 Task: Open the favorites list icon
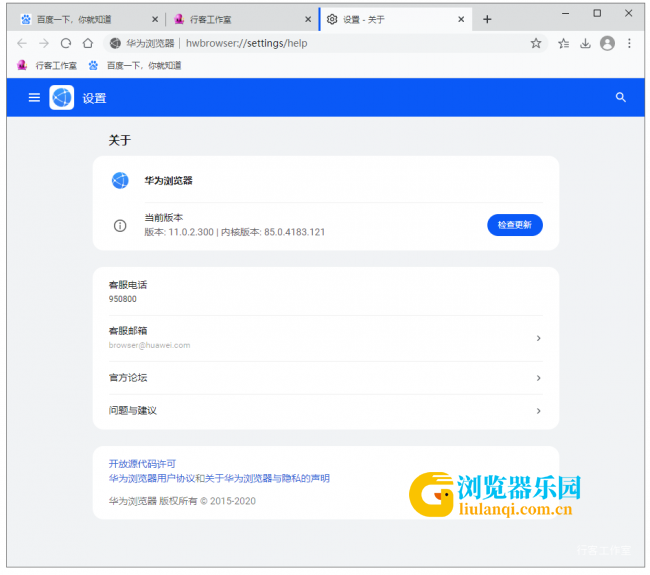click(563, 44)
